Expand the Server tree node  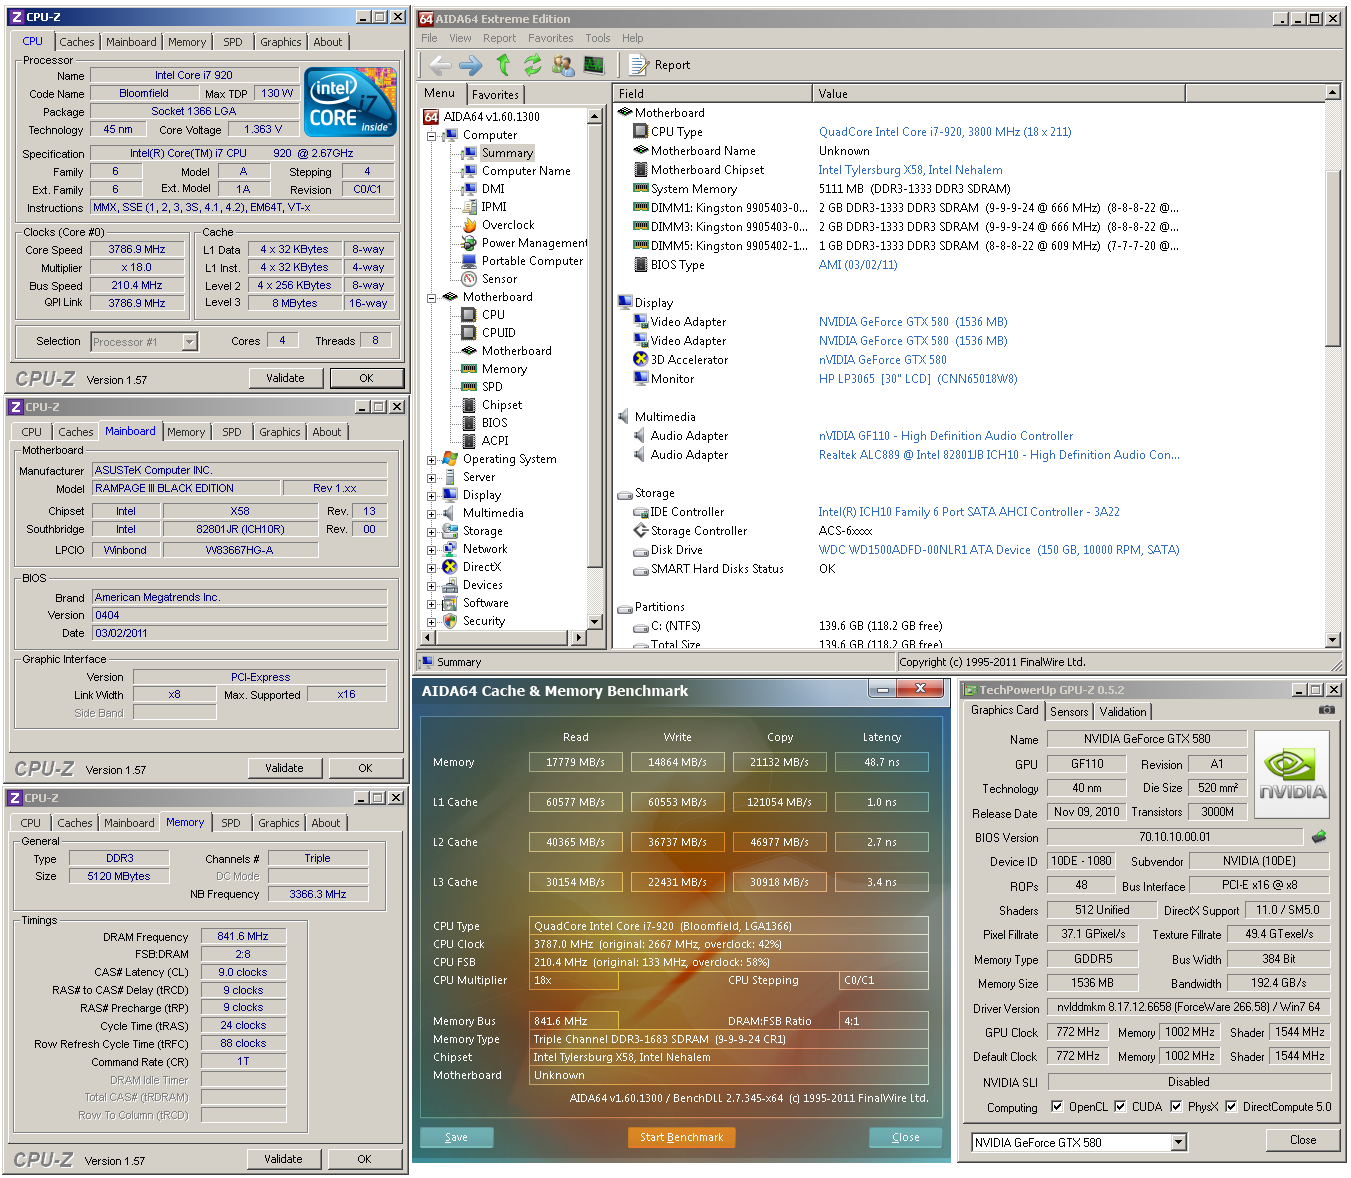432,478
